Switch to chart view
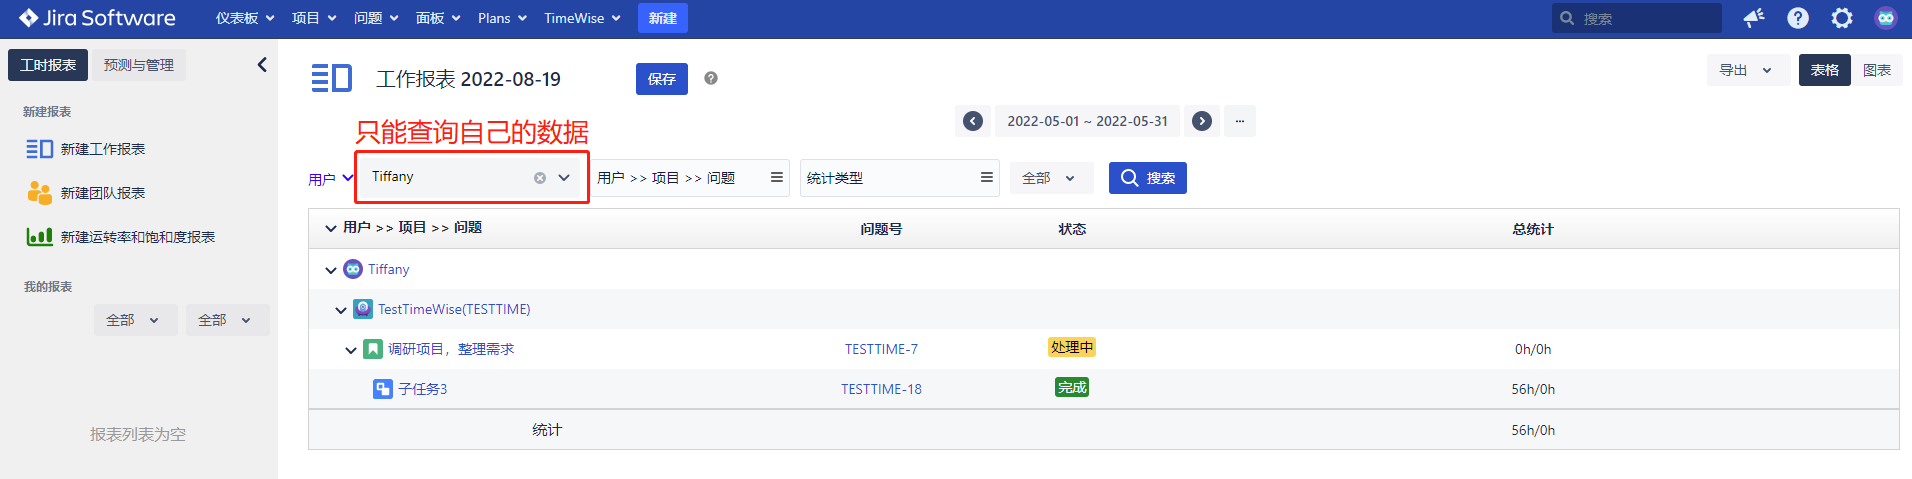The height and width of the screenshot is (479, 1912). 1877,70
